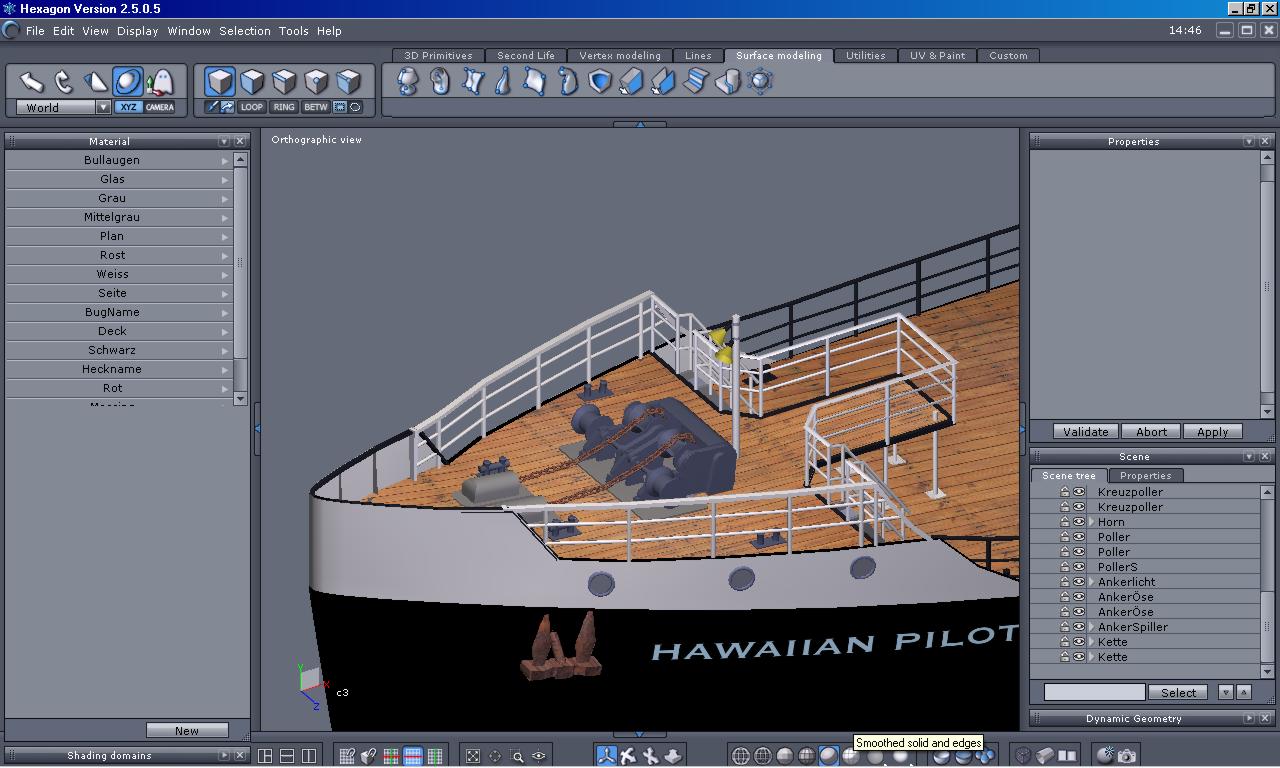Create a material with the New button
This screenshot has height=768, width=1280.
pyautogui.click(x=187, y=730)
